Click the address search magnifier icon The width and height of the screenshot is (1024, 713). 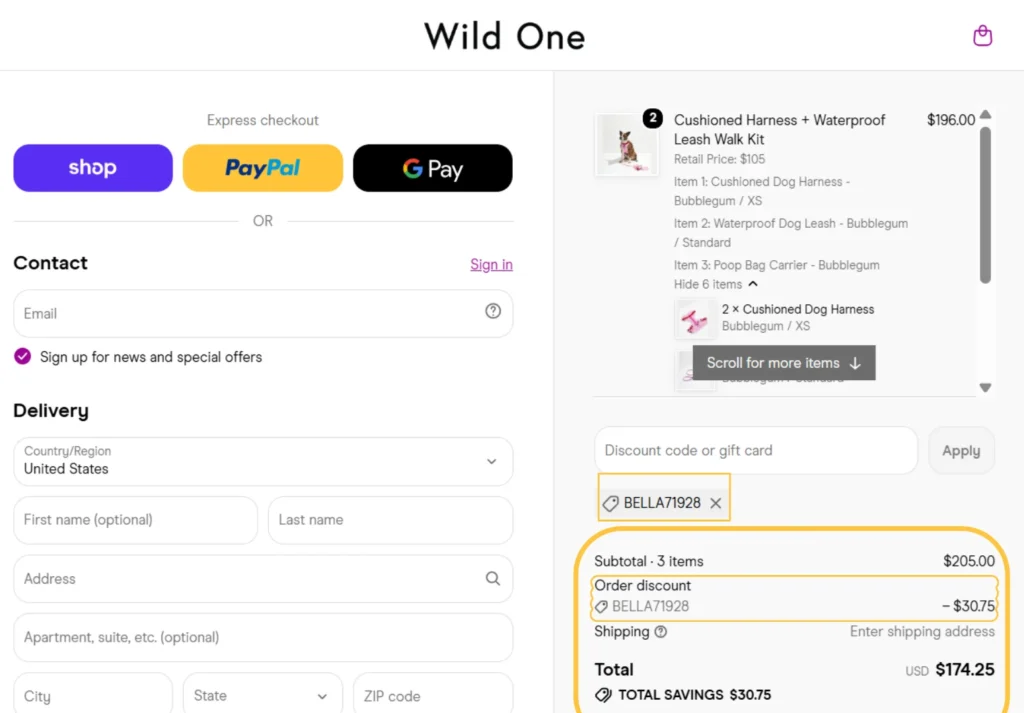493,578
